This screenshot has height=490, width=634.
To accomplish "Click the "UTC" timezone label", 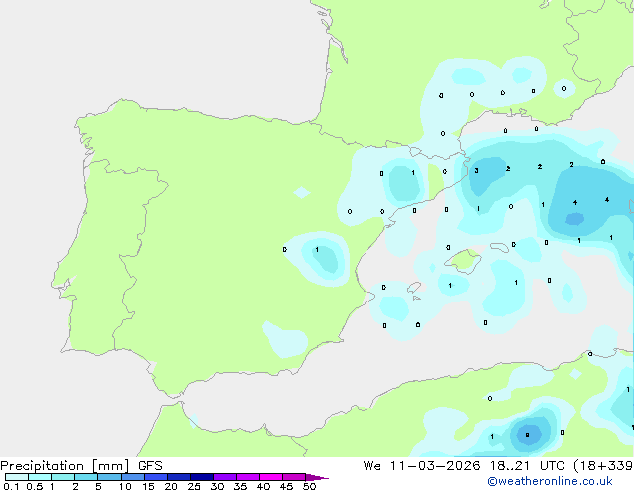I will [x=552, y=466].
